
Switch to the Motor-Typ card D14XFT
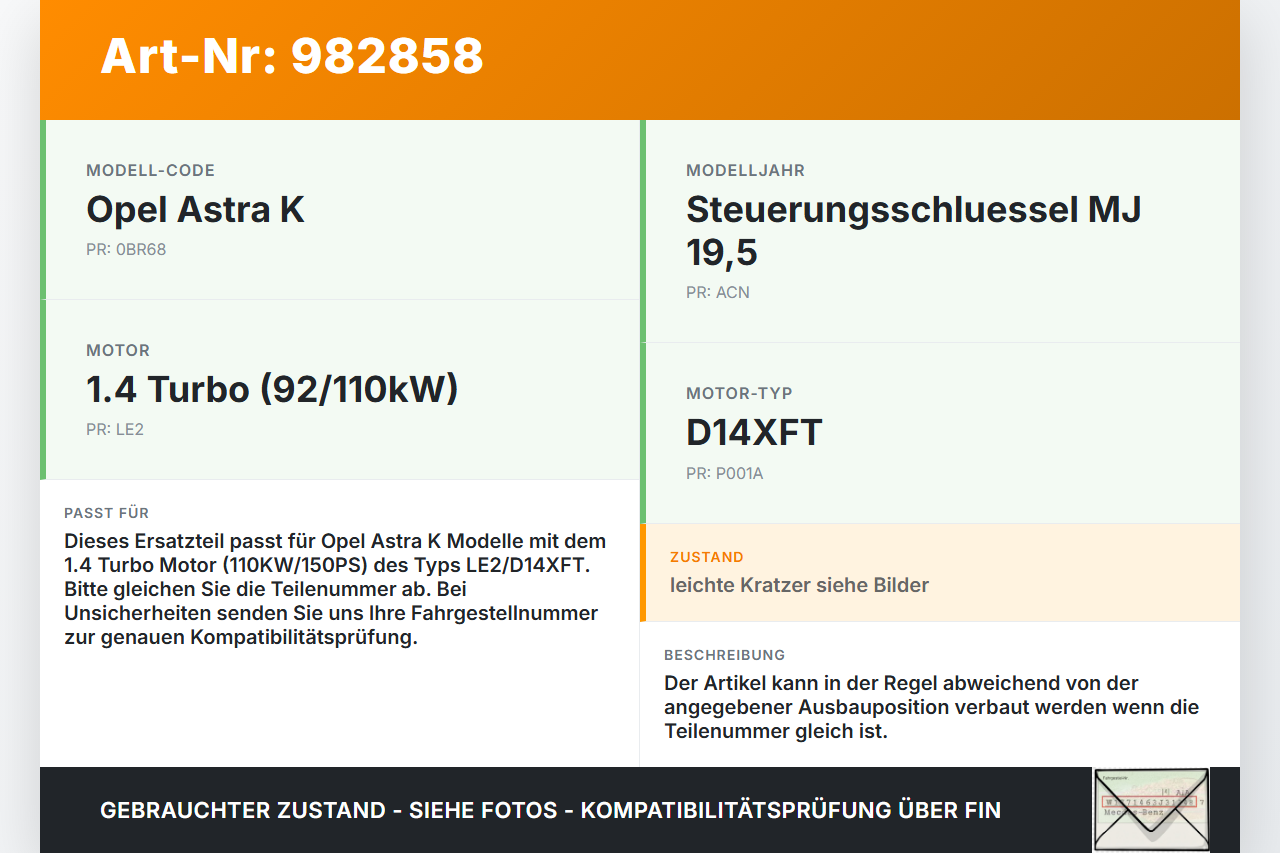[754, 432]
